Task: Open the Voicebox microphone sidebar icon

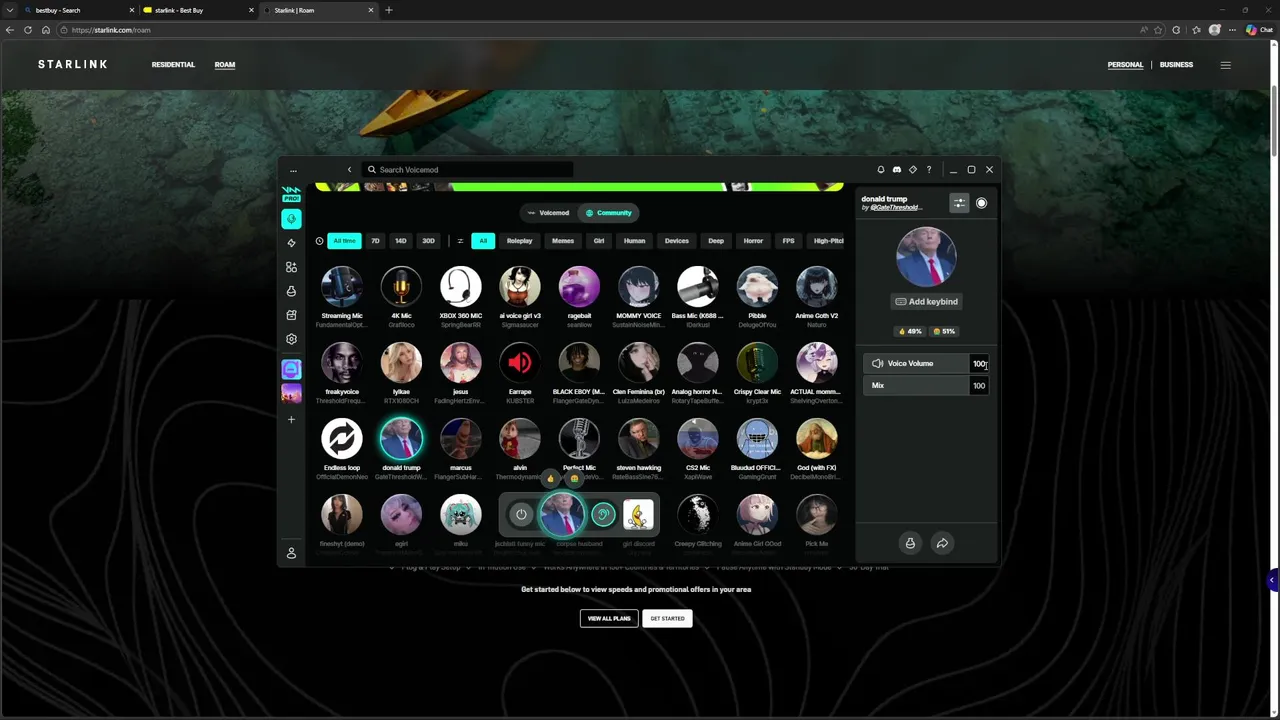Action: click(x=291, y=219)
